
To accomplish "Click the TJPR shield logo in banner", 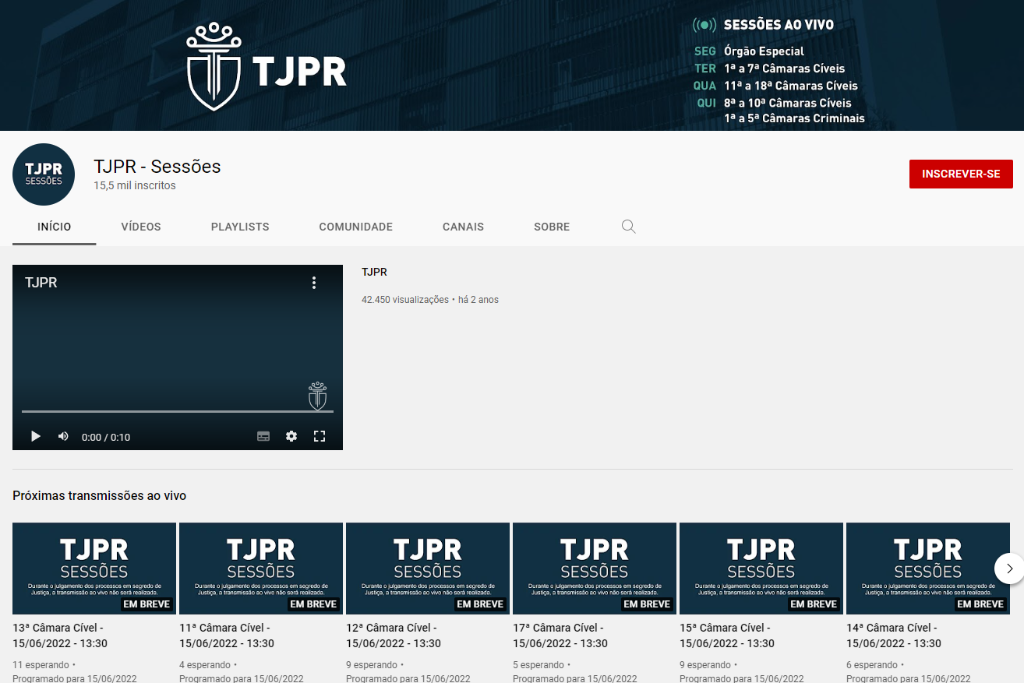I will point(214,67).
